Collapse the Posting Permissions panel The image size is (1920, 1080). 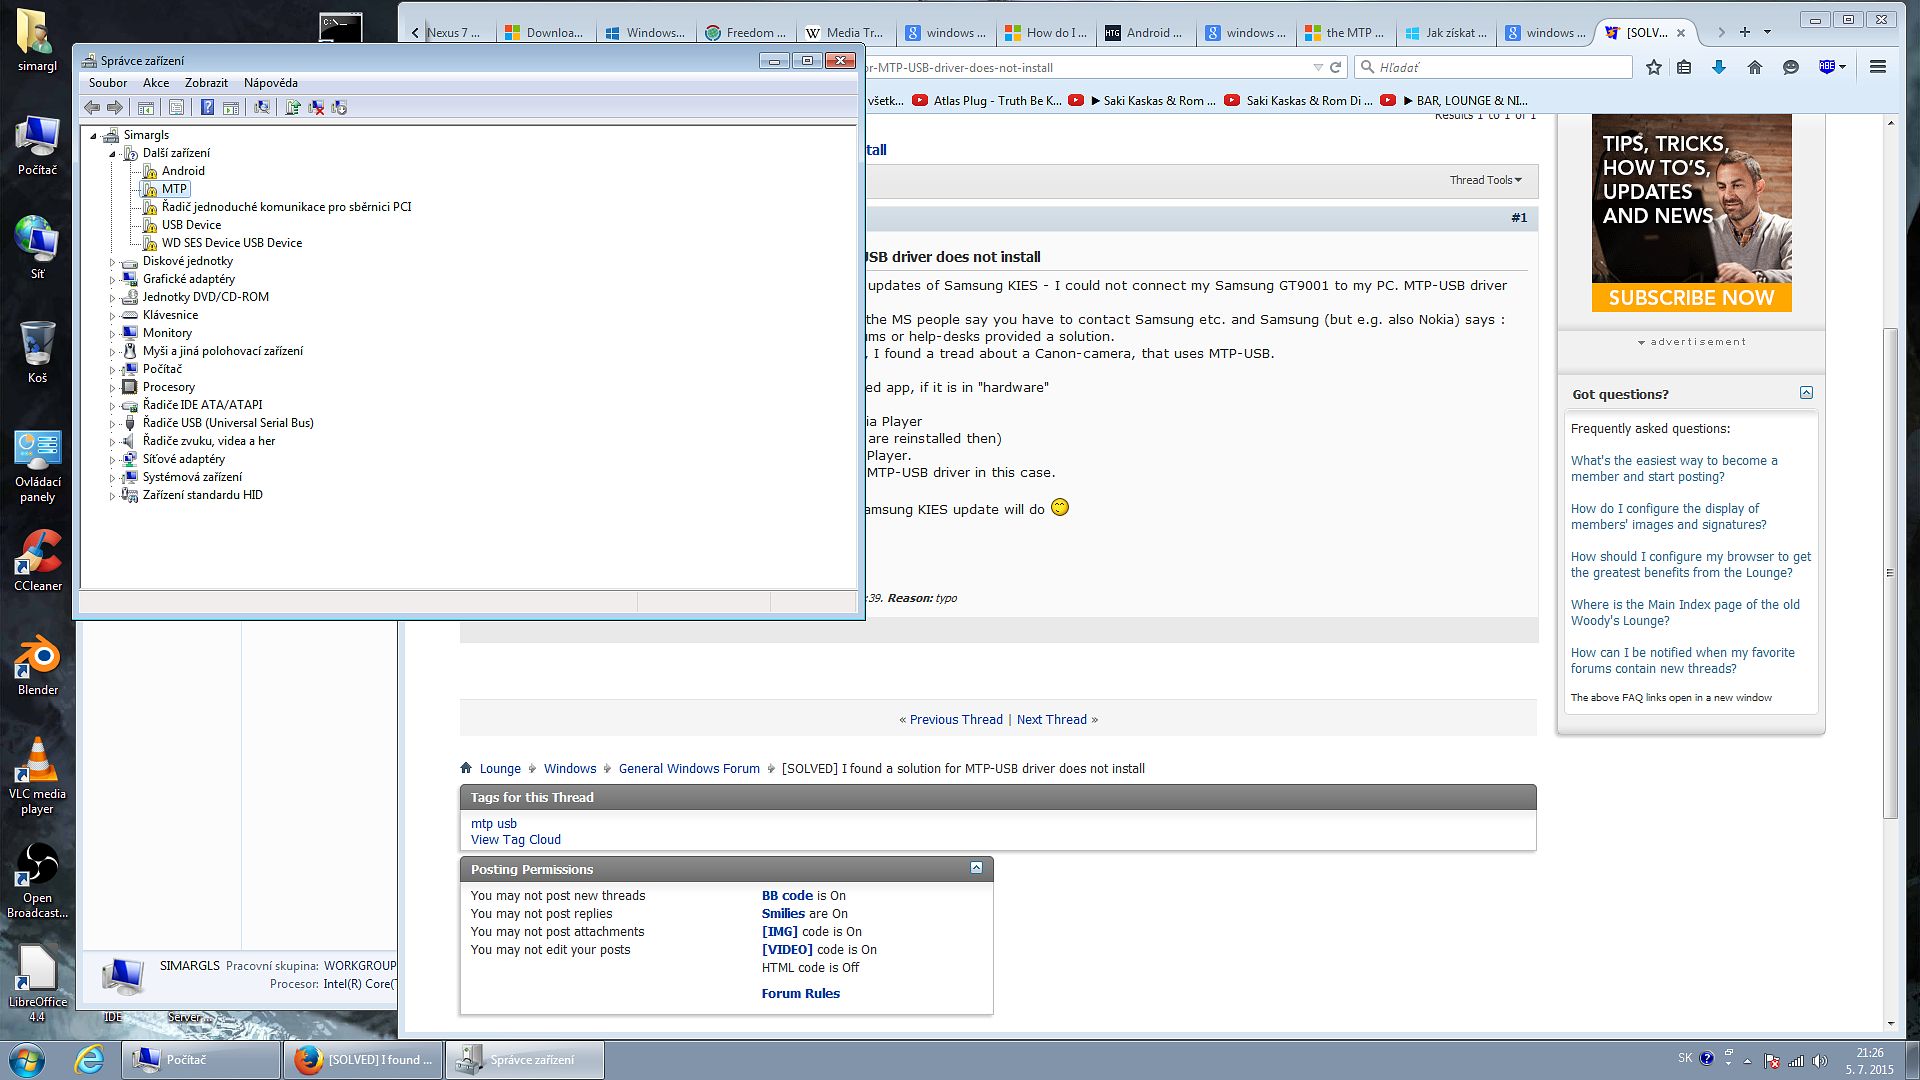pos(976,868)
